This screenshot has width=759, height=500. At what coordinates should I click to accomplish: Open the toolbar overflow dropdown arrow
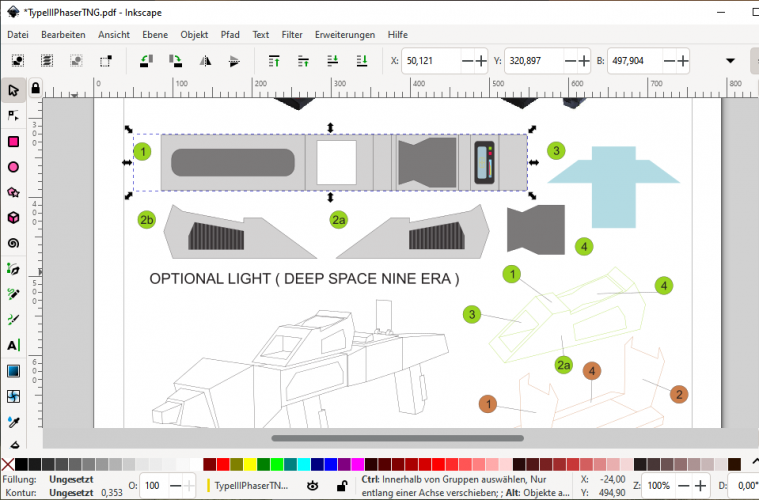pos(730,61)
